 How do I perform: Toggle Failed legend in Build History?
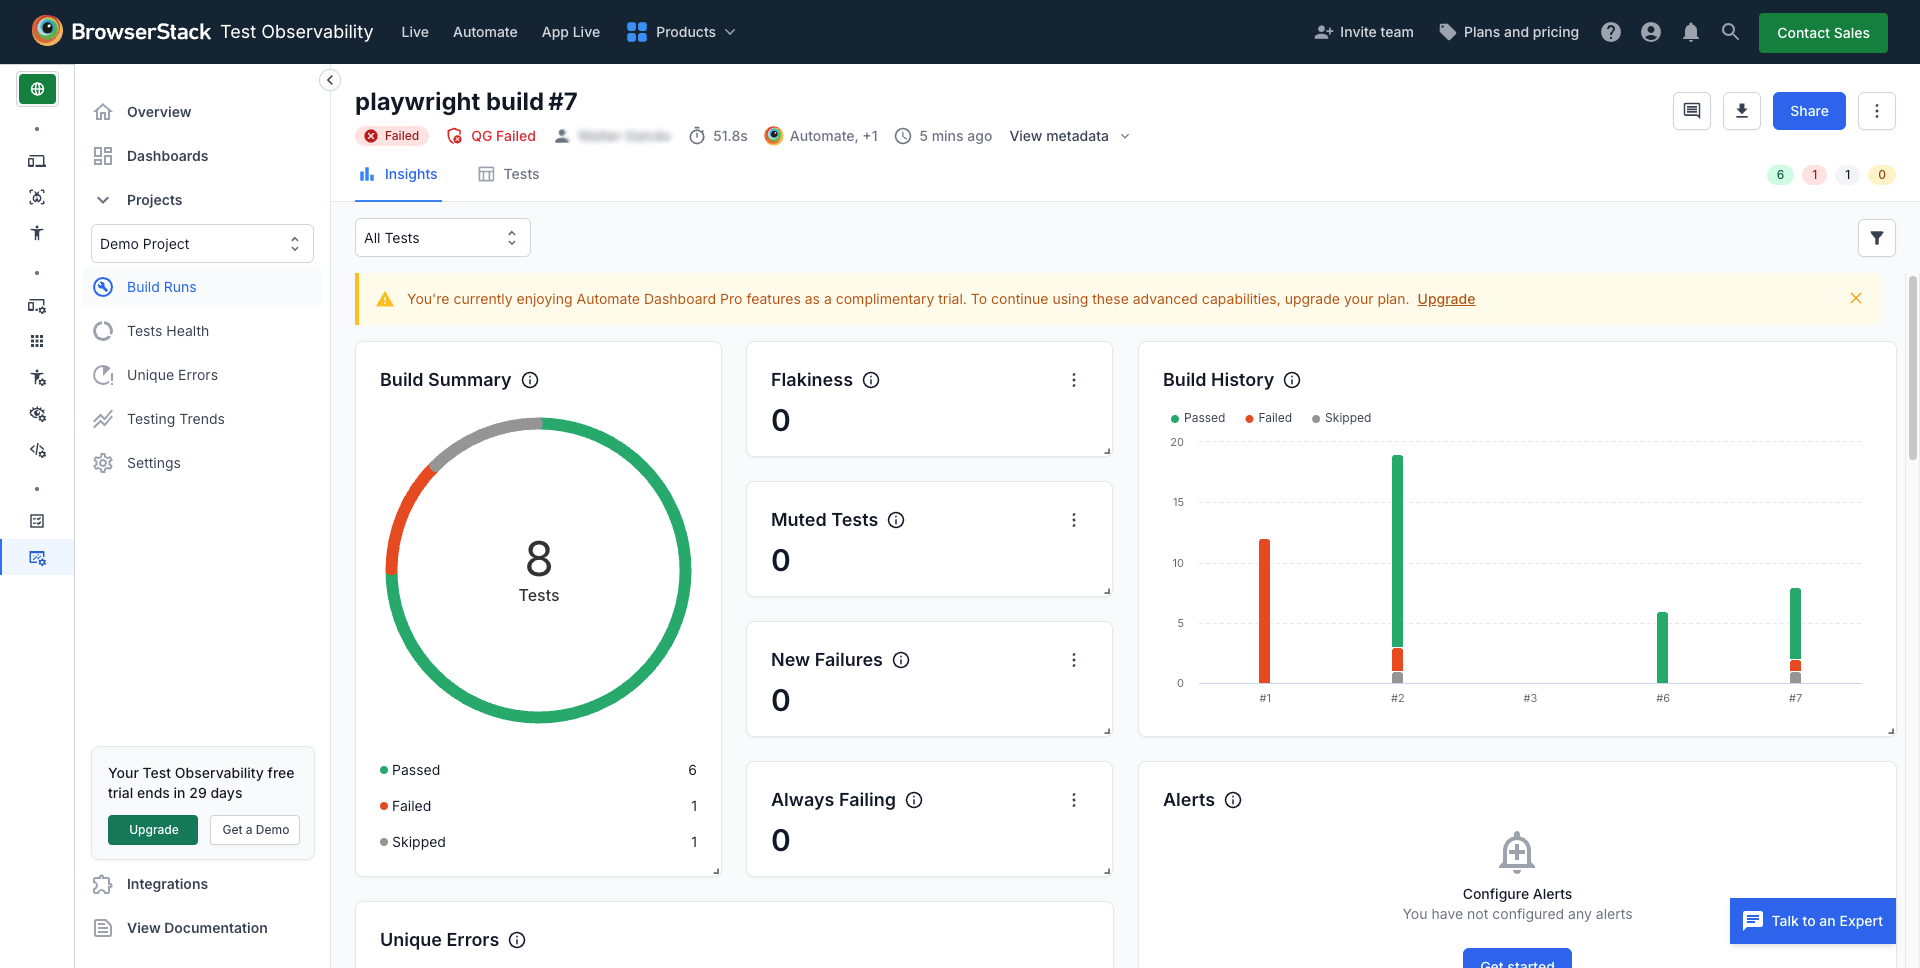(1269, 418)
